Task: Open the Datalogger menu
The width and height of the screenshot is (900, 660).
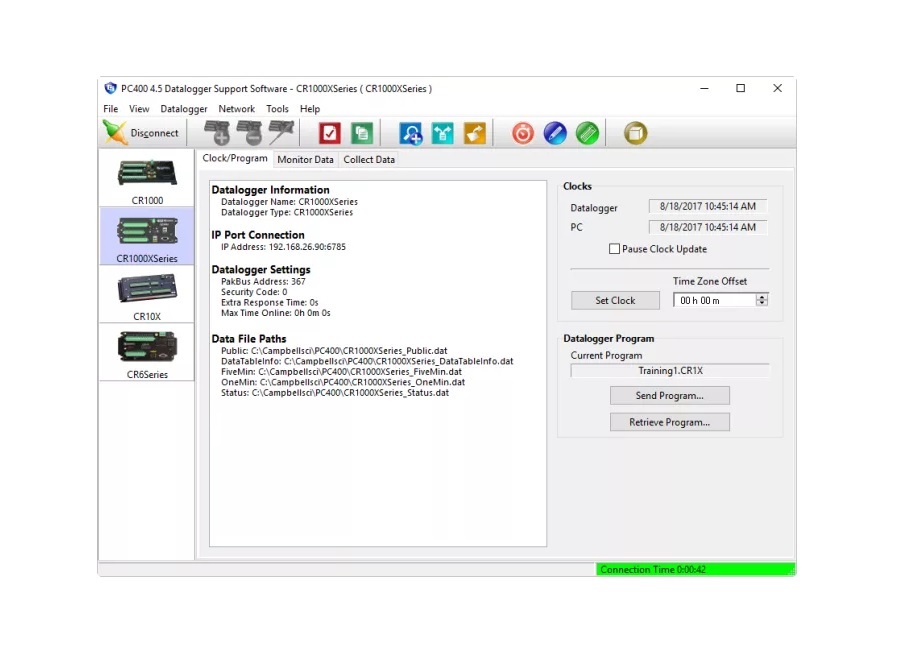Action: (184, 108)
